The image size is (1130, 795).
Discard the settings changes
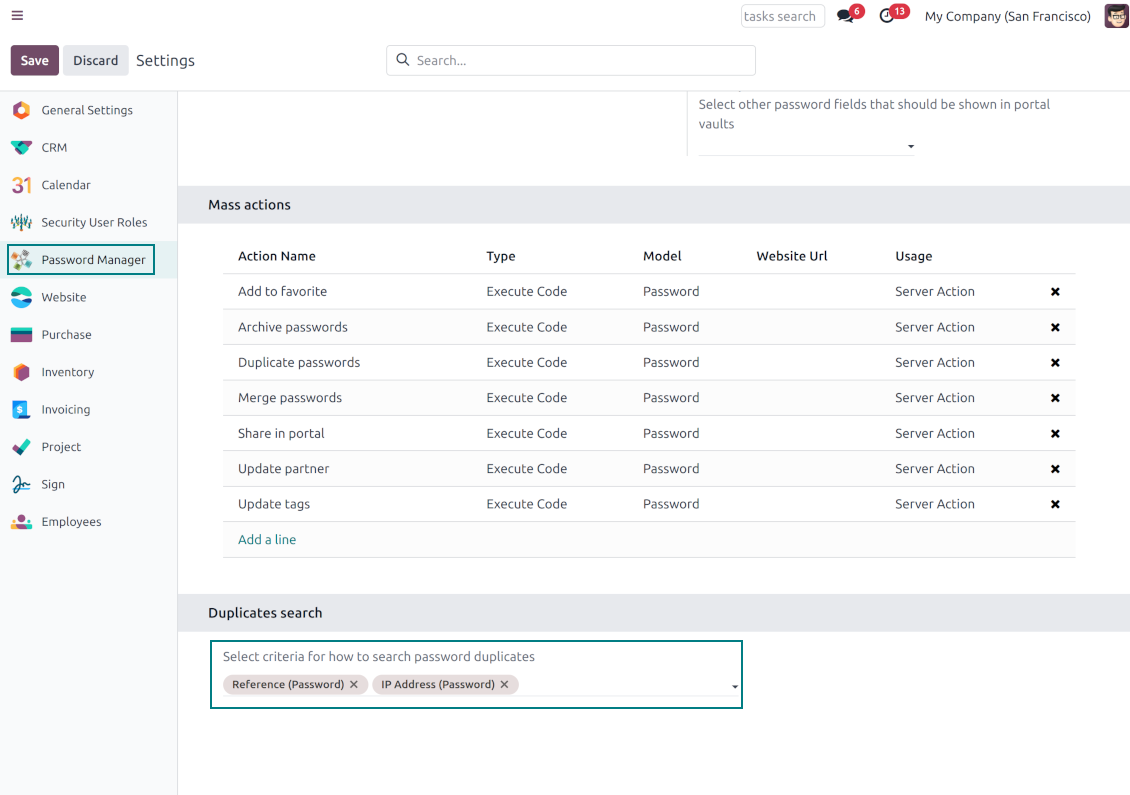[x=96, y=61]
